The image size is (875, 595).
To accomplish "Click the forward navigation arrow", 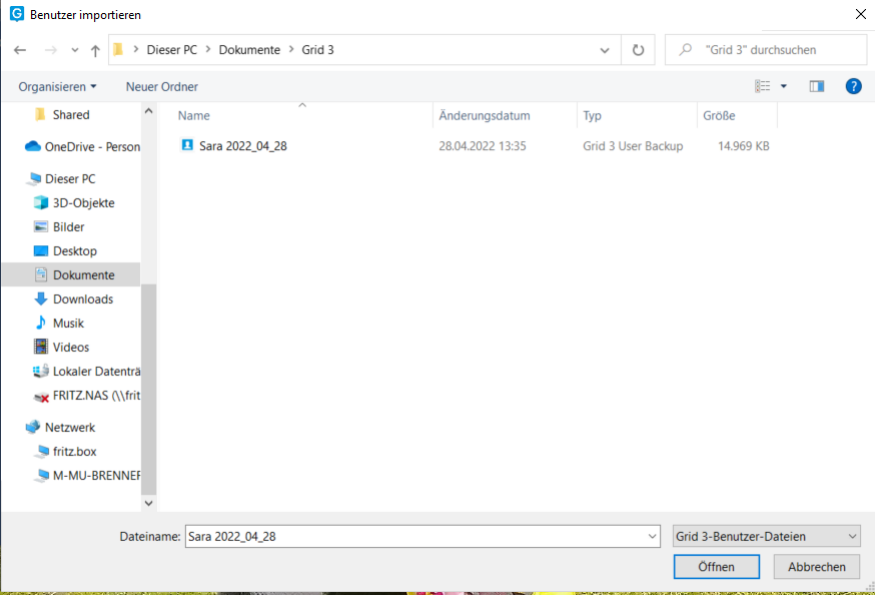I will point(50,50).
